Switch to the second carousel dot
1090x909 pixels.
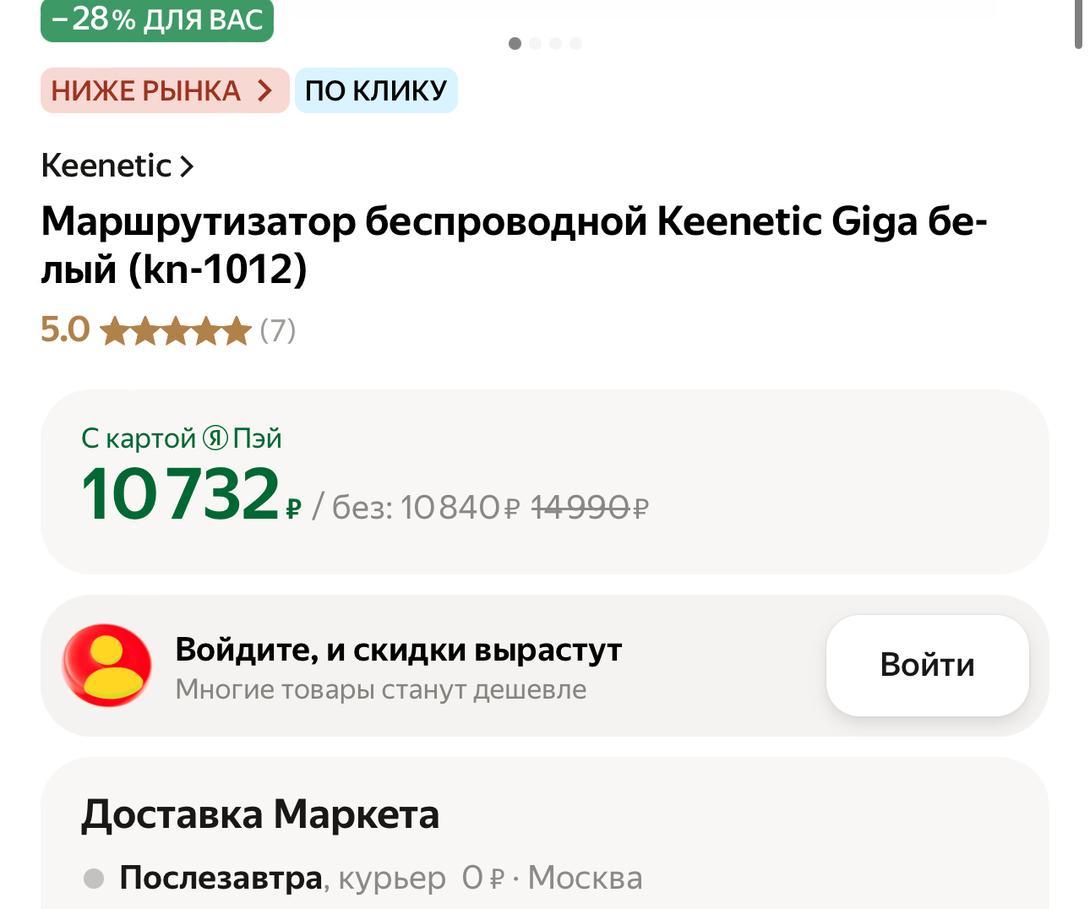click(536, 43)
